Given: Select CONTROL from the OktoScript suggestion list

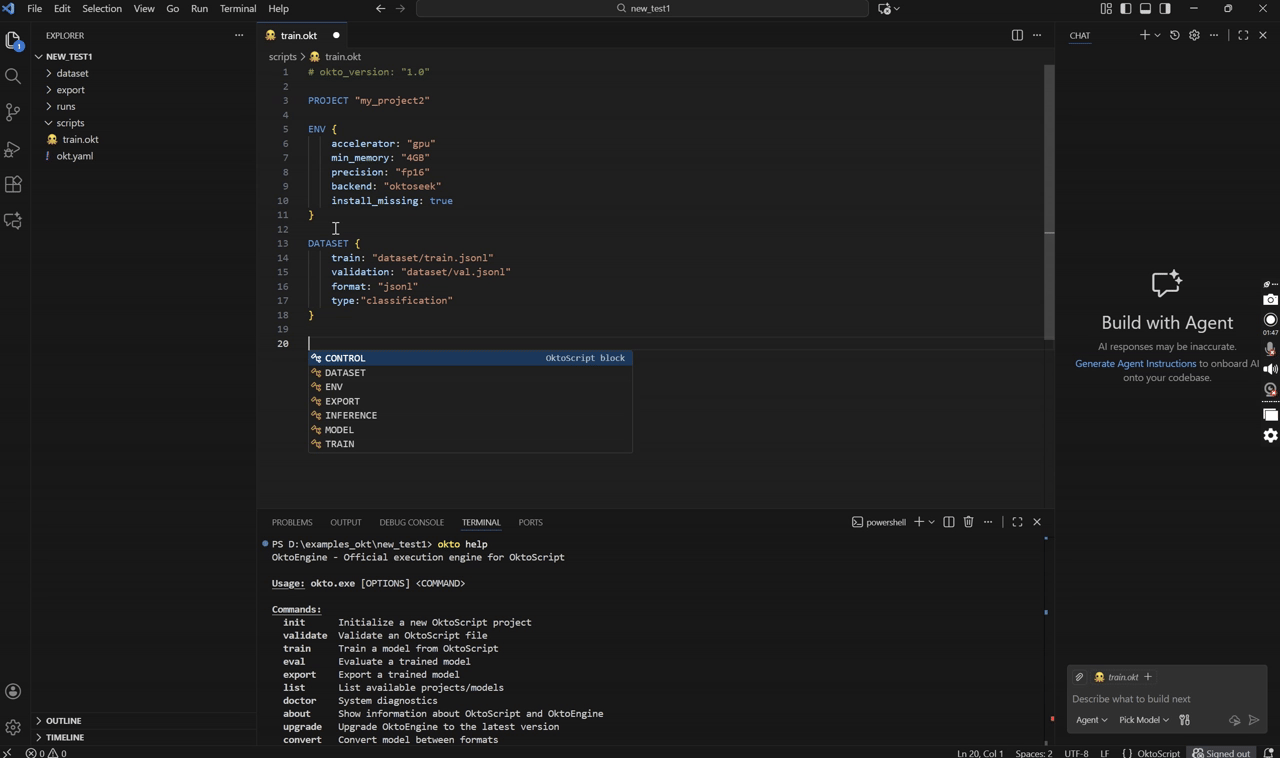Looking at the screenshot, I should (x=345, y=357).
